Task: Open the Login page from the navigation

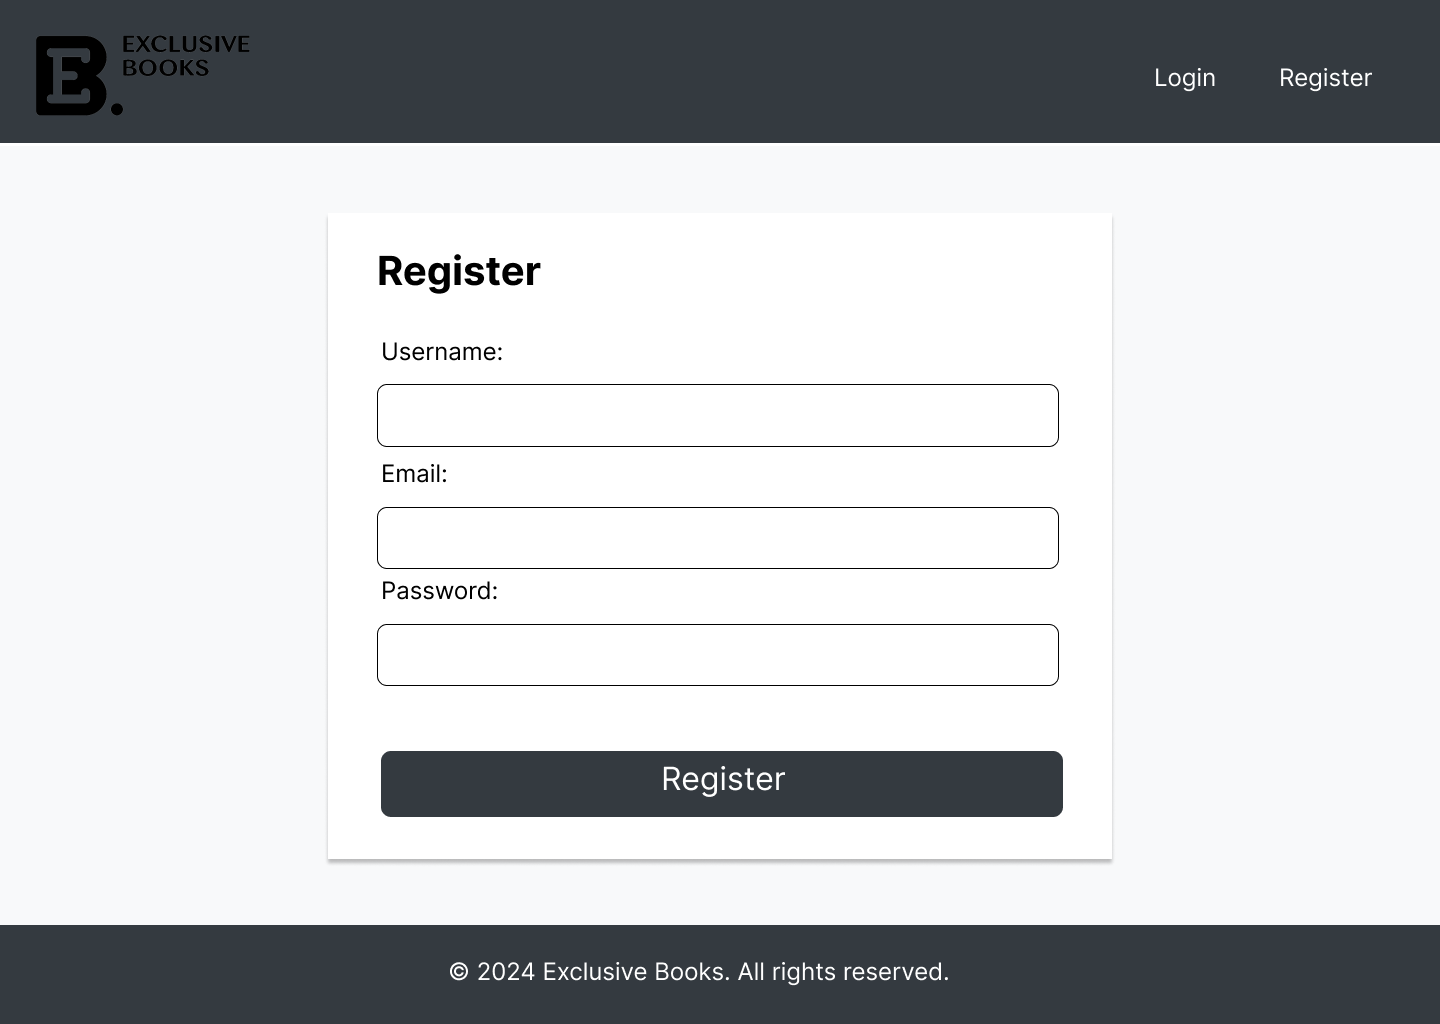Action: tap(1184, 78)
